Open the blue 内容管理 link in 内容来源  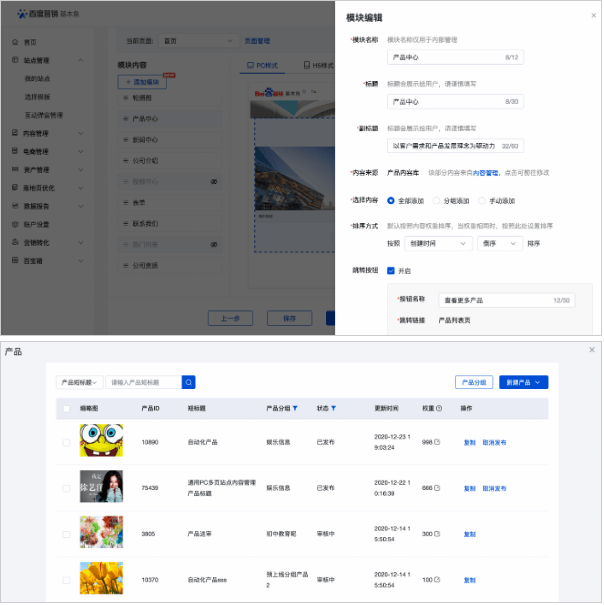(x=486, y=173)
